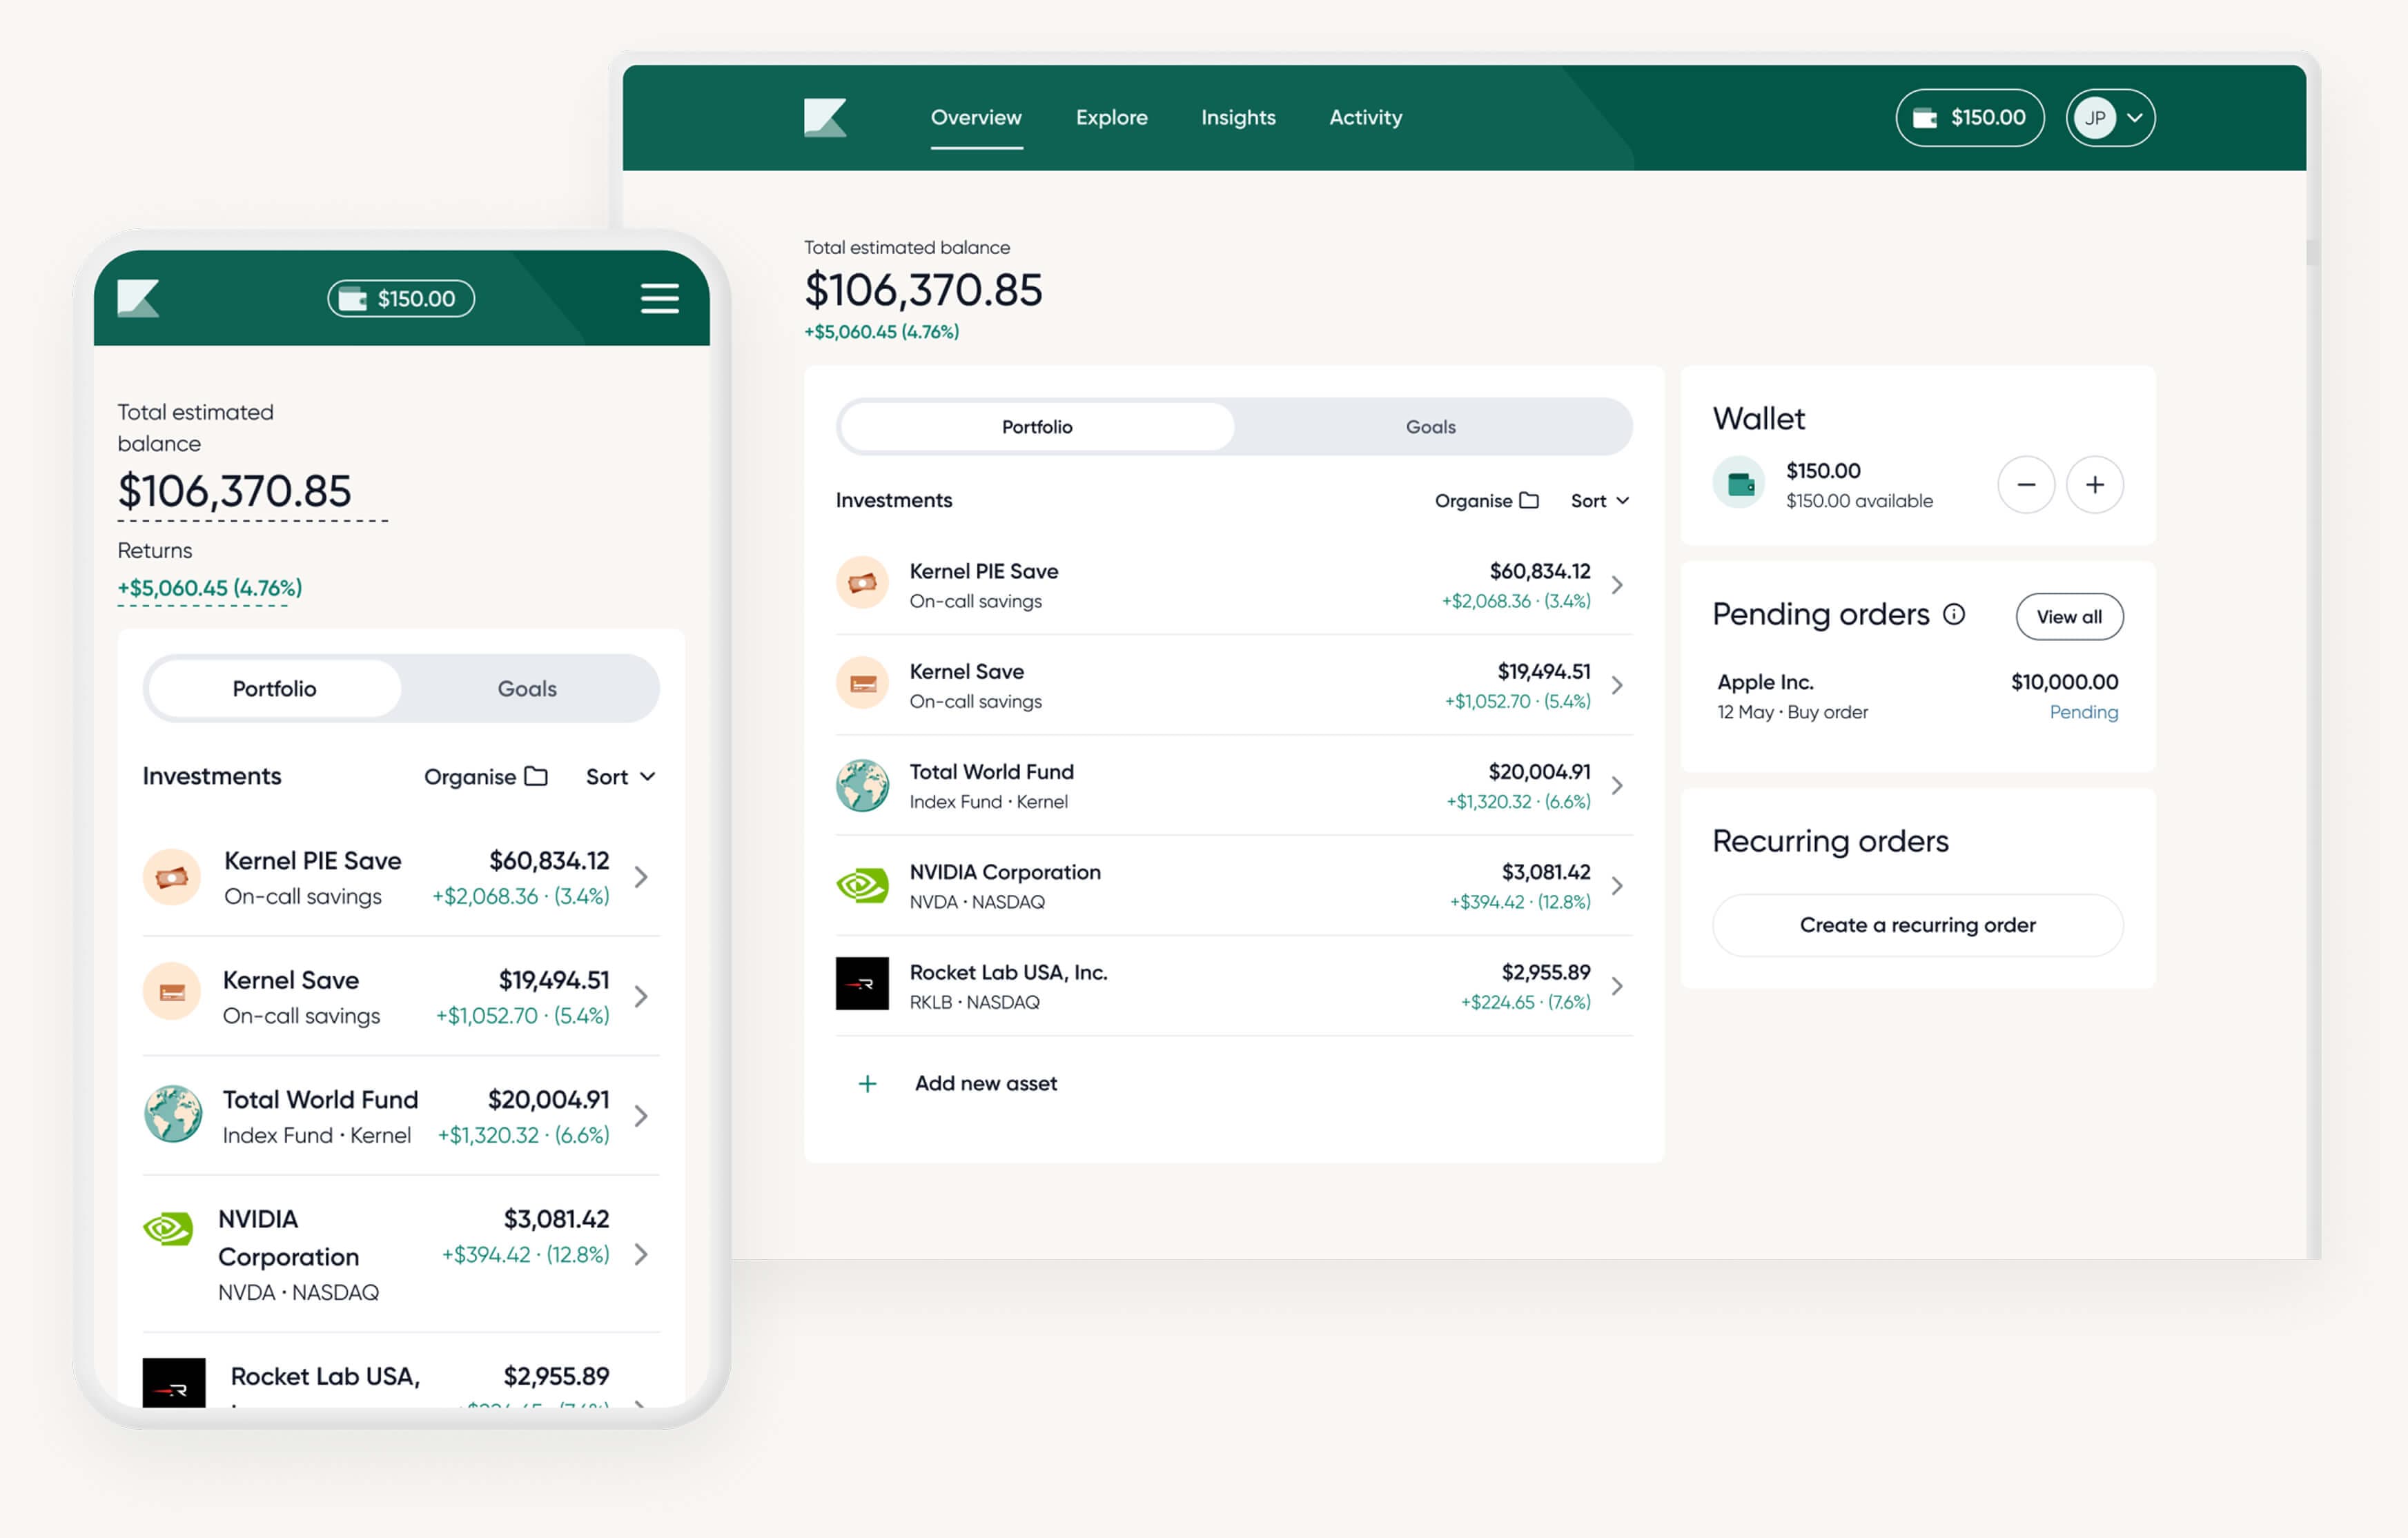Click Create a recurring order

pyautogui.click(x=1917, y=925)
